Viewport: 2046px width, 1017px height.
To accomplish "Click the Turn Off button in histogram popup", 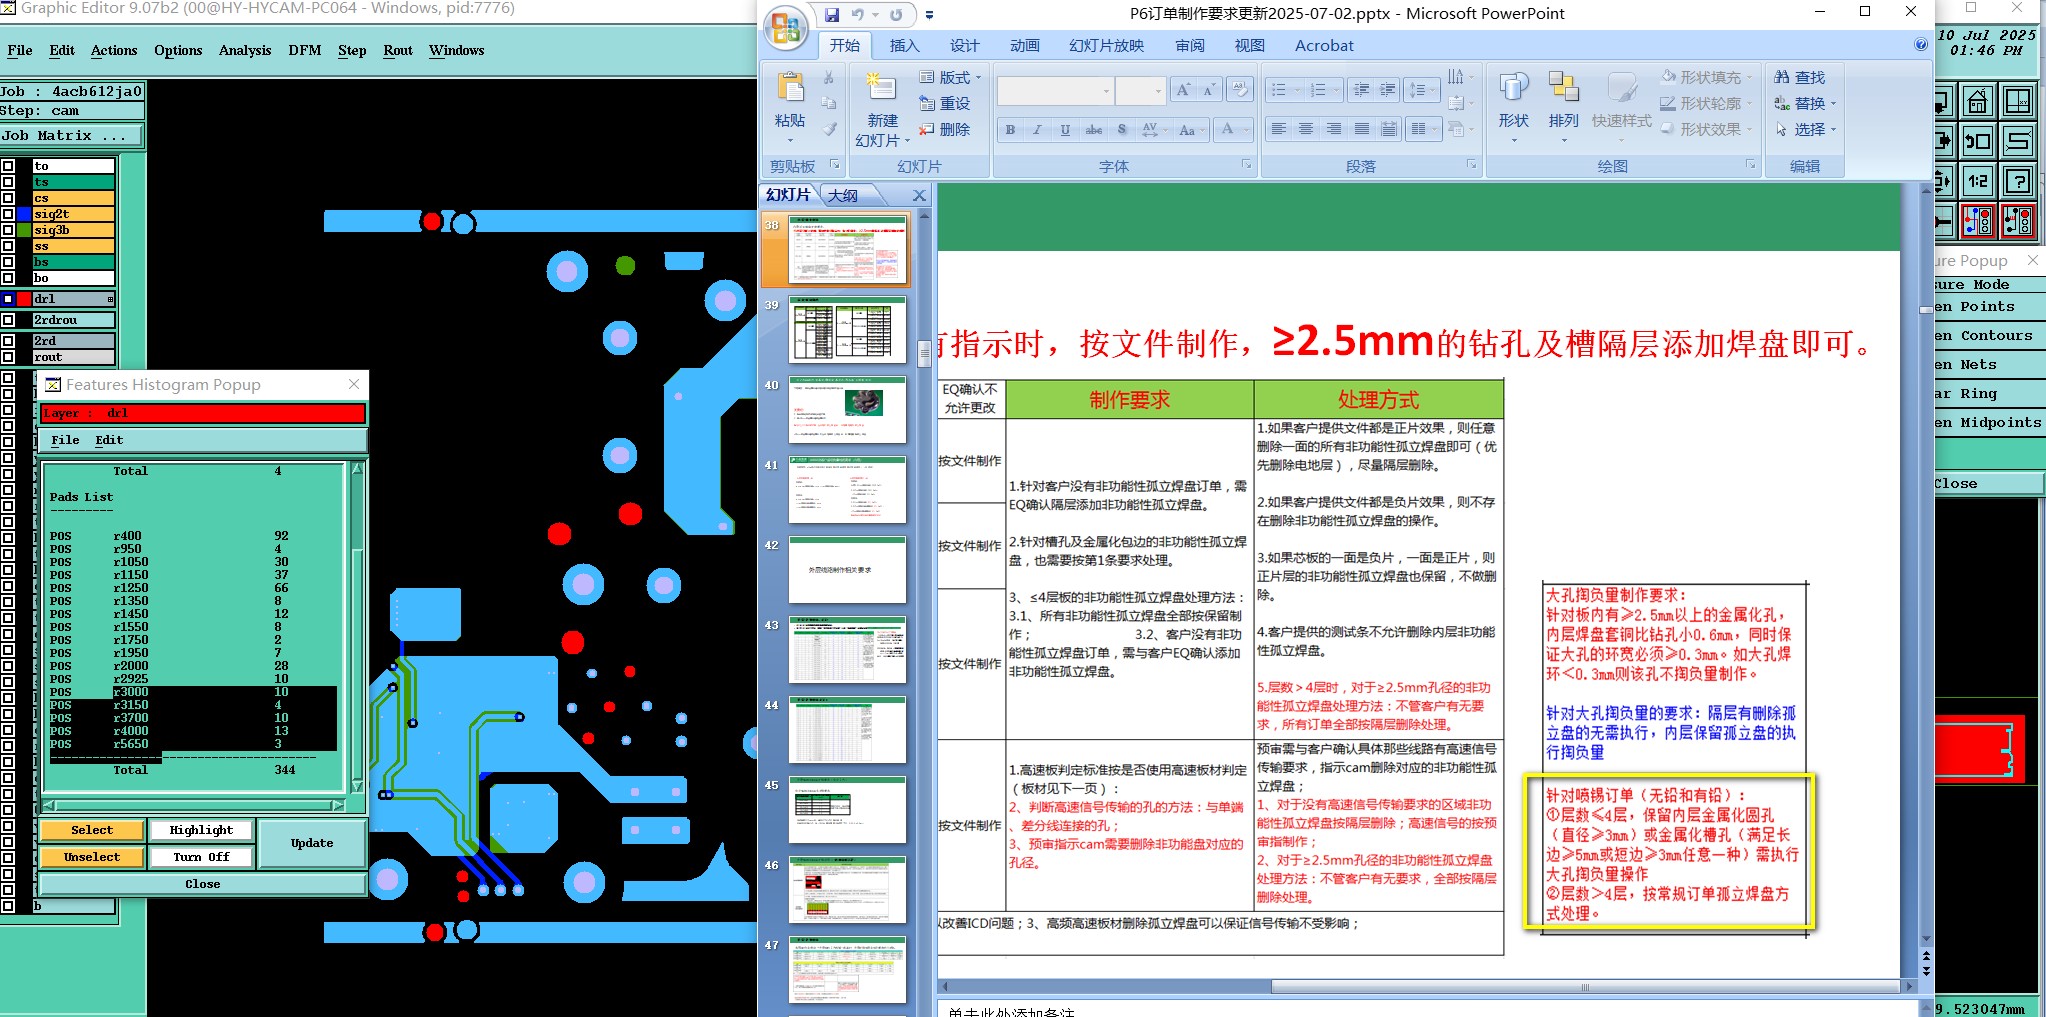I will point(201,857).
